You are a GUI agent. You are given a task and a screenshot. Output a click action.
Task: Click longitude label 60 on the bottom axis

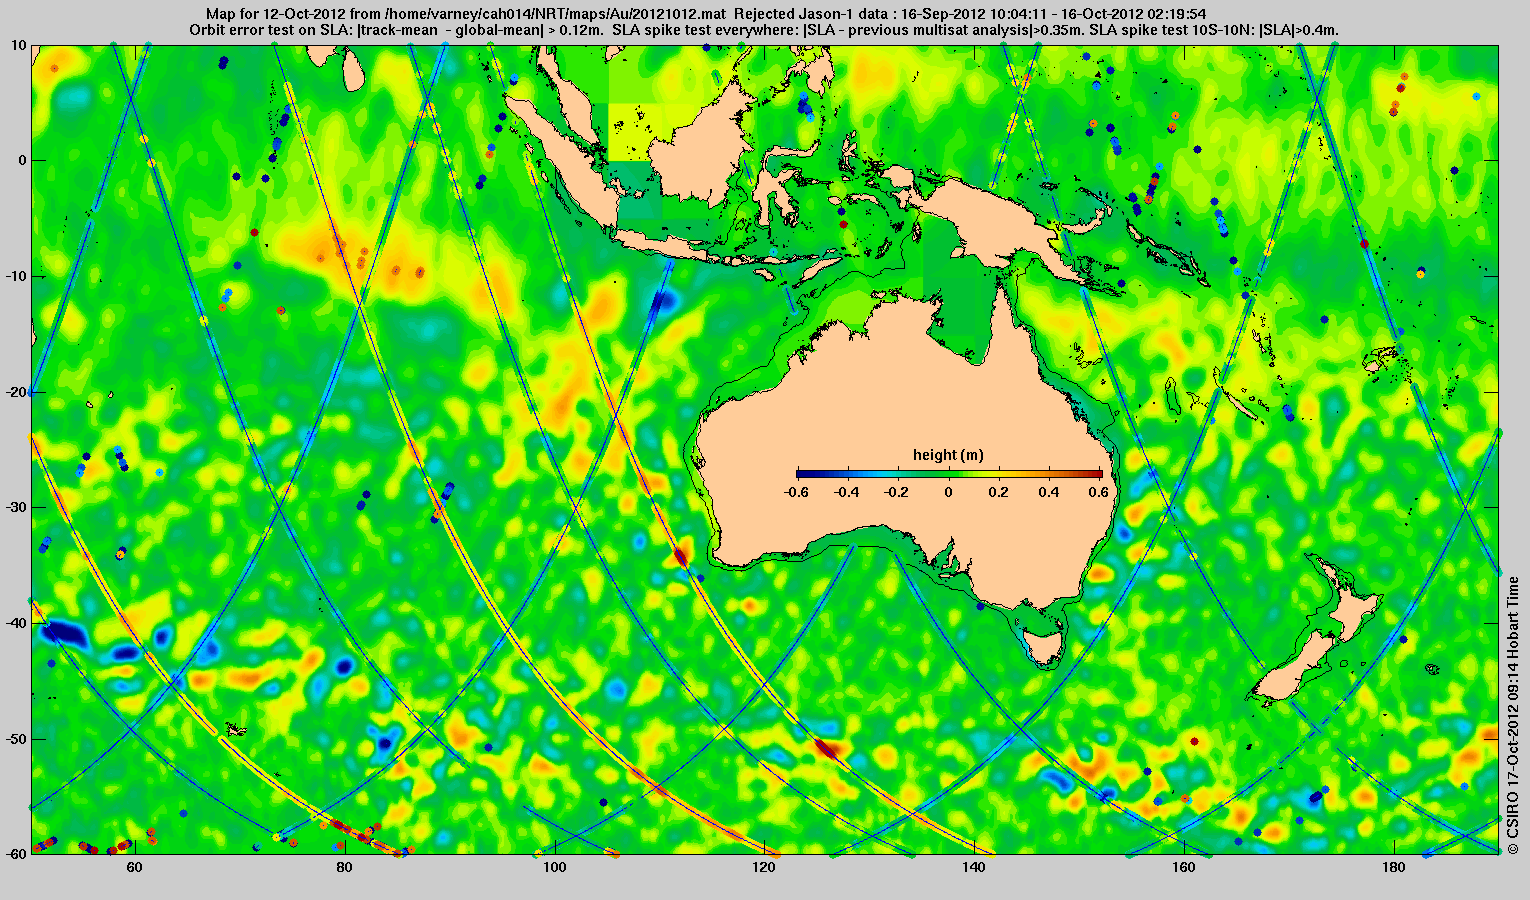(134, 868)
